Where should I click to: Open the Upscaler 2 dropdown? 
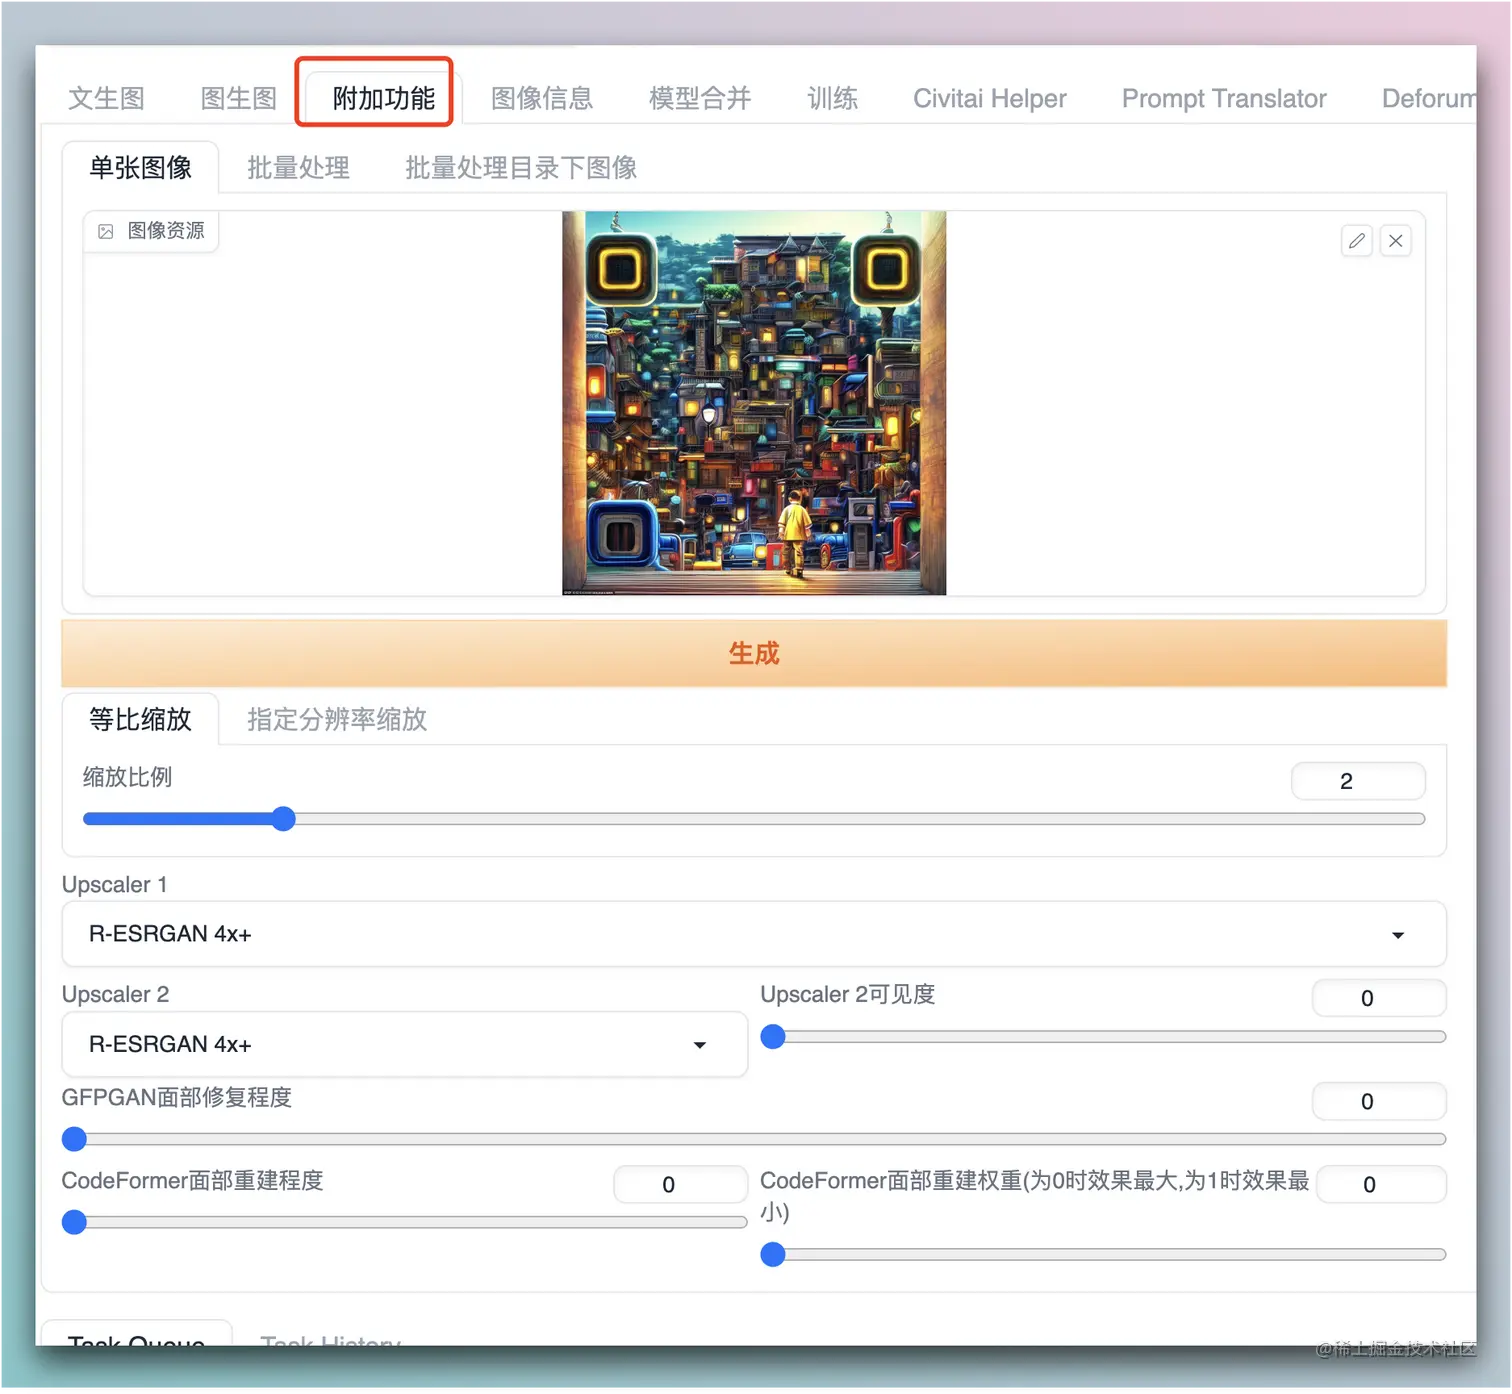[700, 1044]
